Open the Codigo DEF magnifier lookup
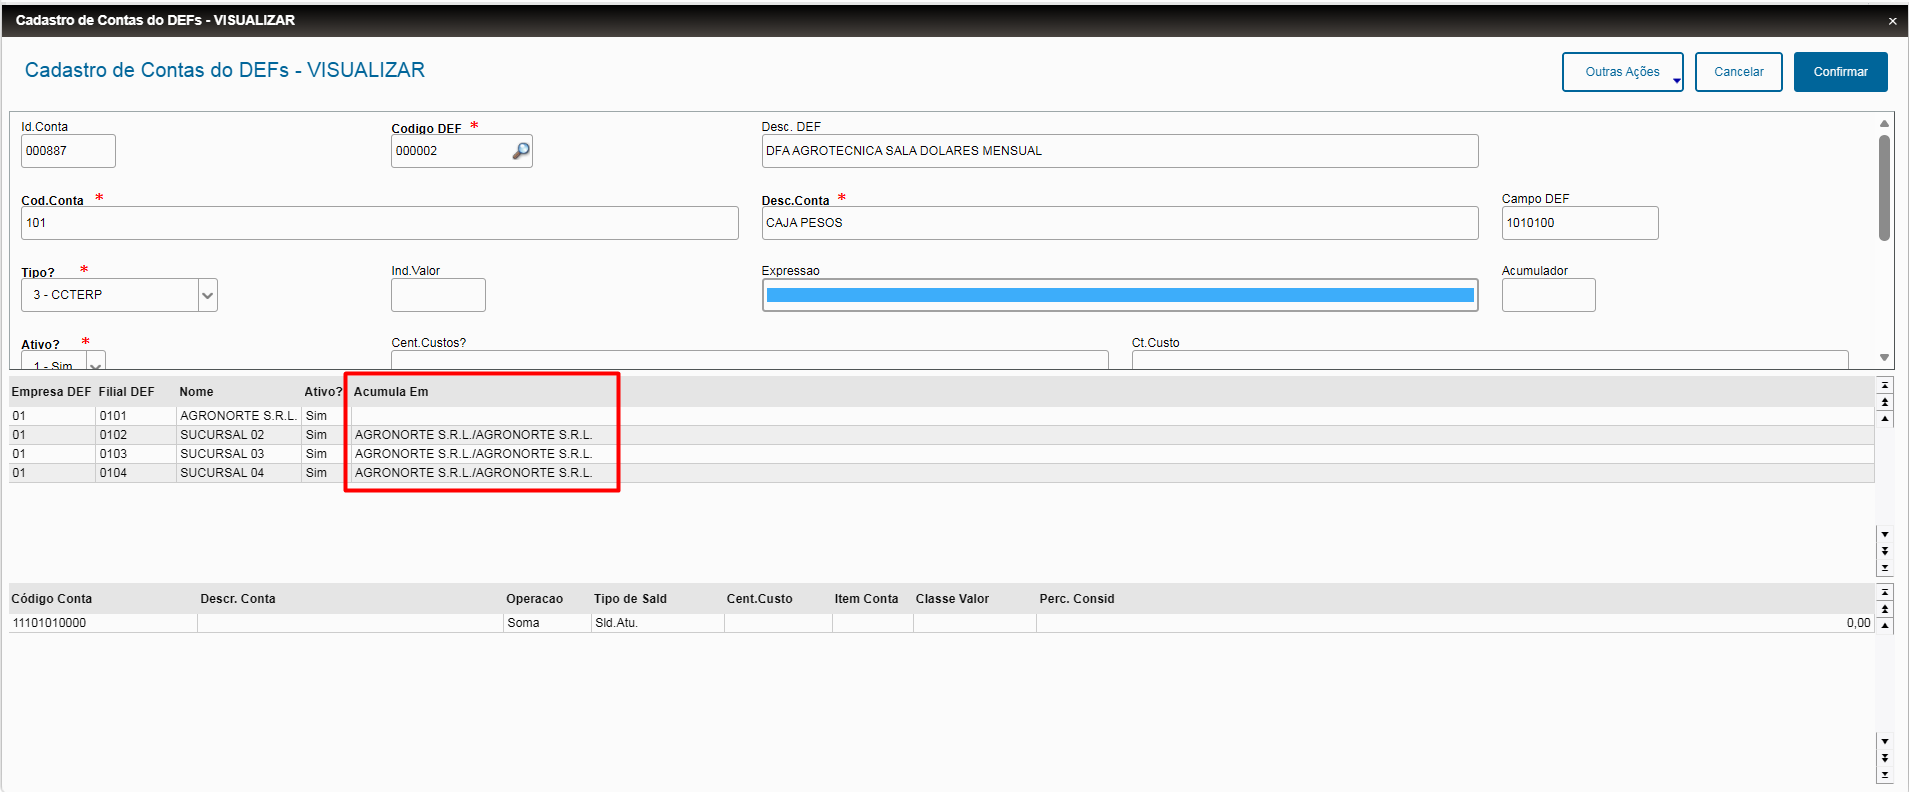Viewport: 1909px width, 792px height. click(521, 151)
